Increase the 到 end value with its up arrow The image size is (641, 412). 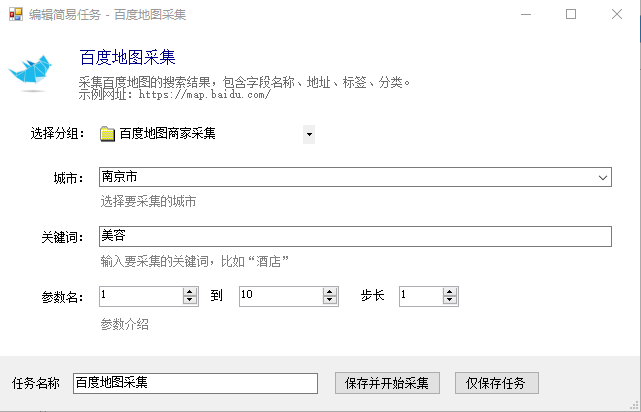(x=330, y=292)
